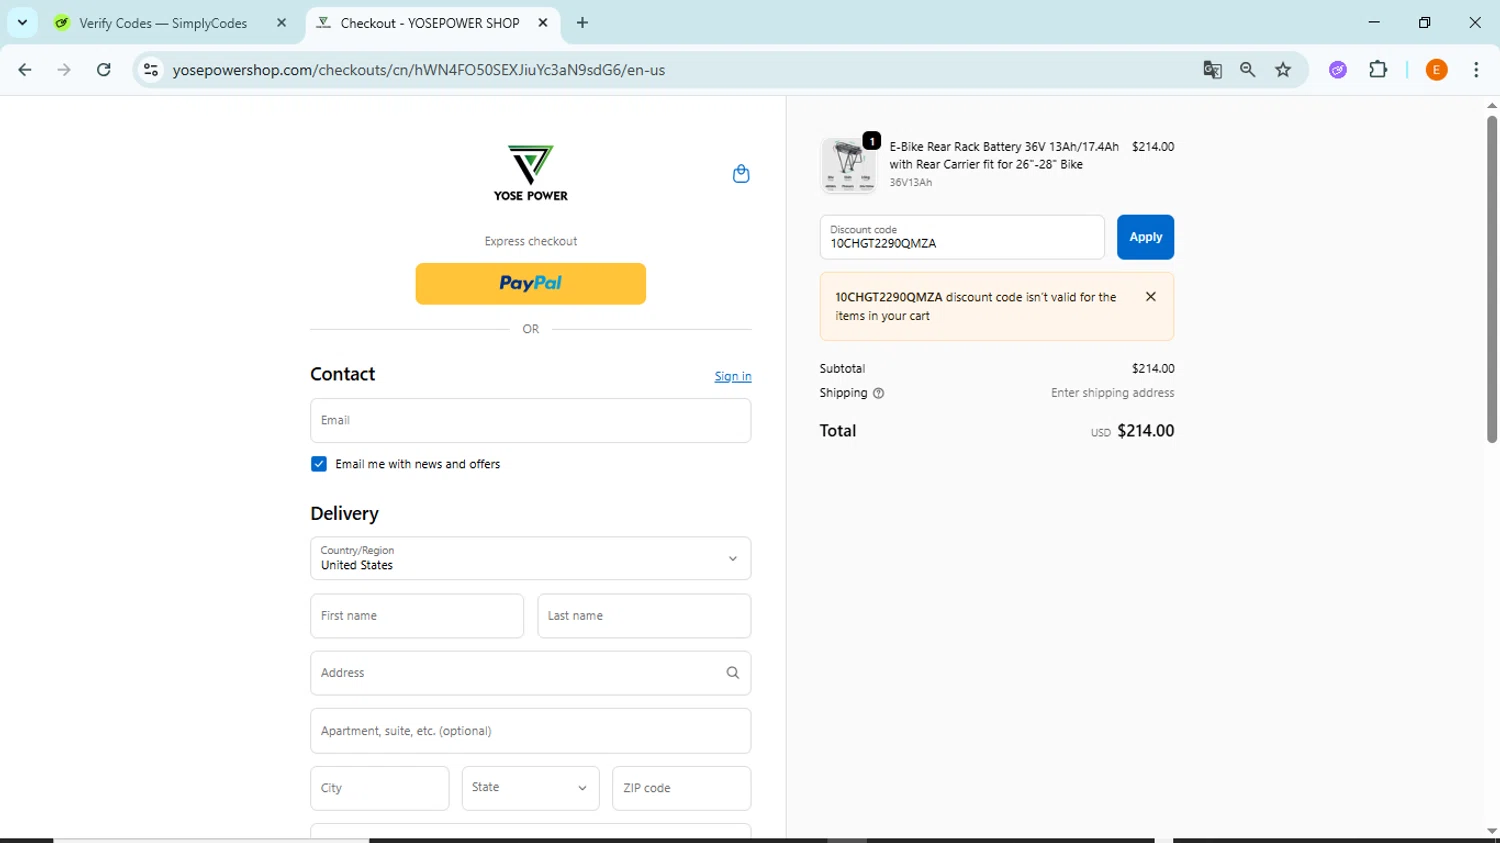Bookmark this page with the star icon
Screen dimensions: 1500x843
1283,70
